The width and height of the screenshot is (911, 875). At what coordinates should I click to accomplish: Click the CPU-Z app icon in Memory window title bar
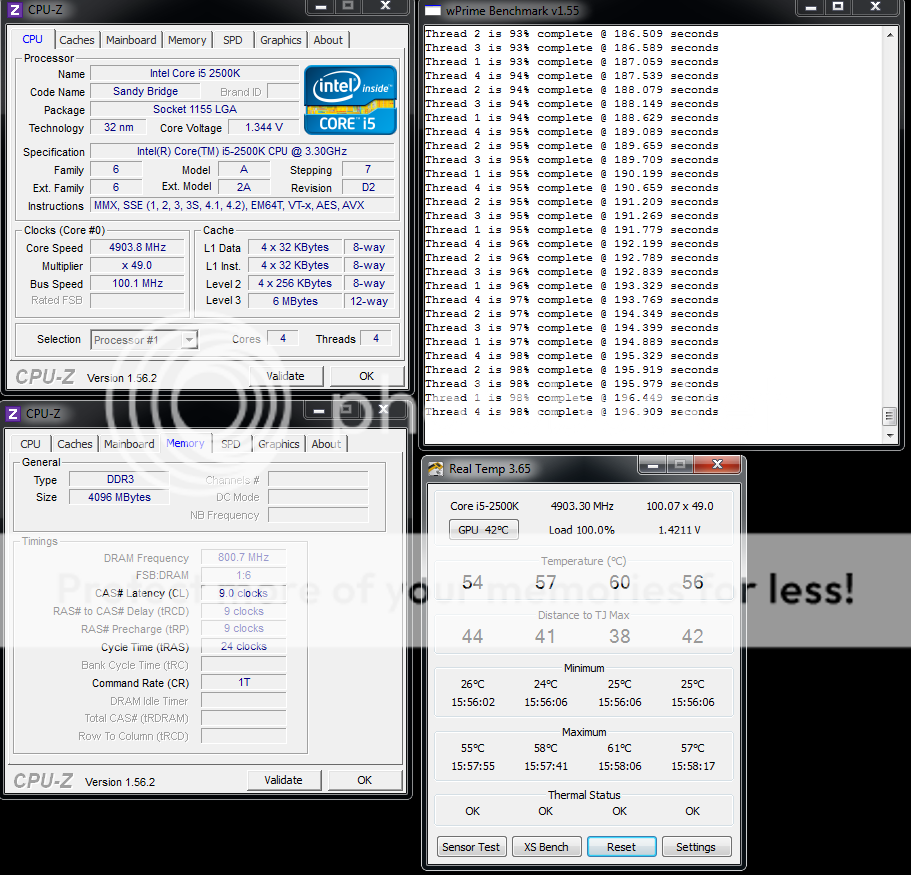click(x=13, y=414)
